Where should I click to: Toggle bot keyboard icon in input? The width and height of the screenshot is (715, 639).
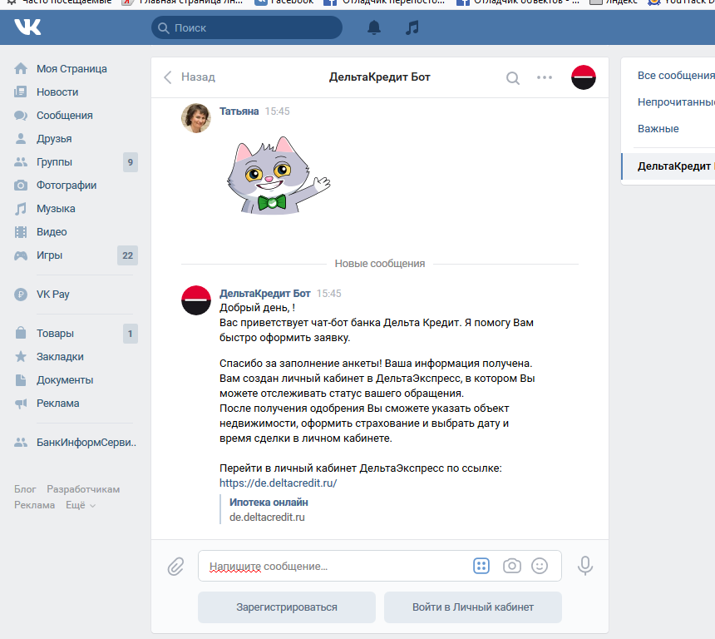point(482,566)
